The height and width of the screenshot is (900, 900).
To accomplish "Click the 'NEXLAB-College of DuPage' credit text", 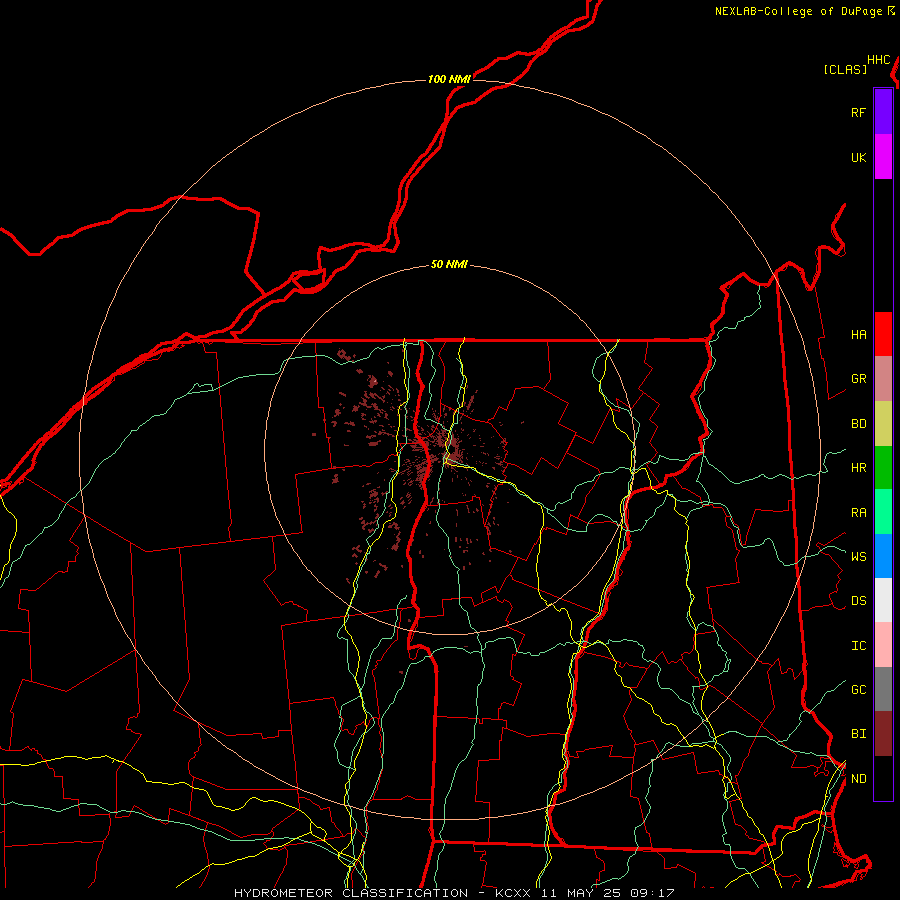I will pos(798,11).
